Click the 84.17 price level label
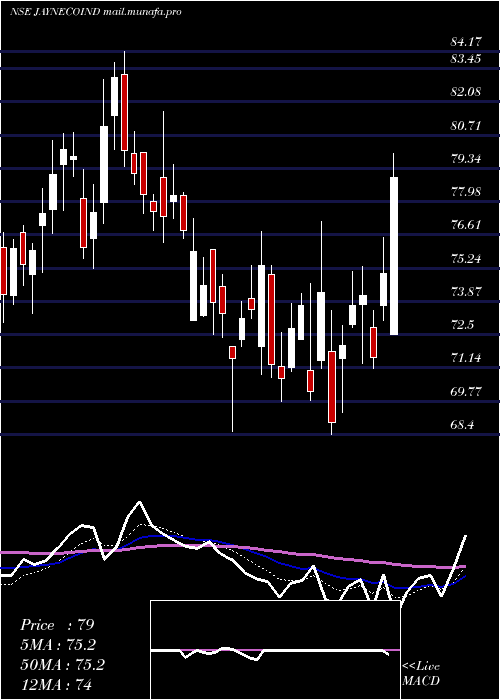 [466, 42]
